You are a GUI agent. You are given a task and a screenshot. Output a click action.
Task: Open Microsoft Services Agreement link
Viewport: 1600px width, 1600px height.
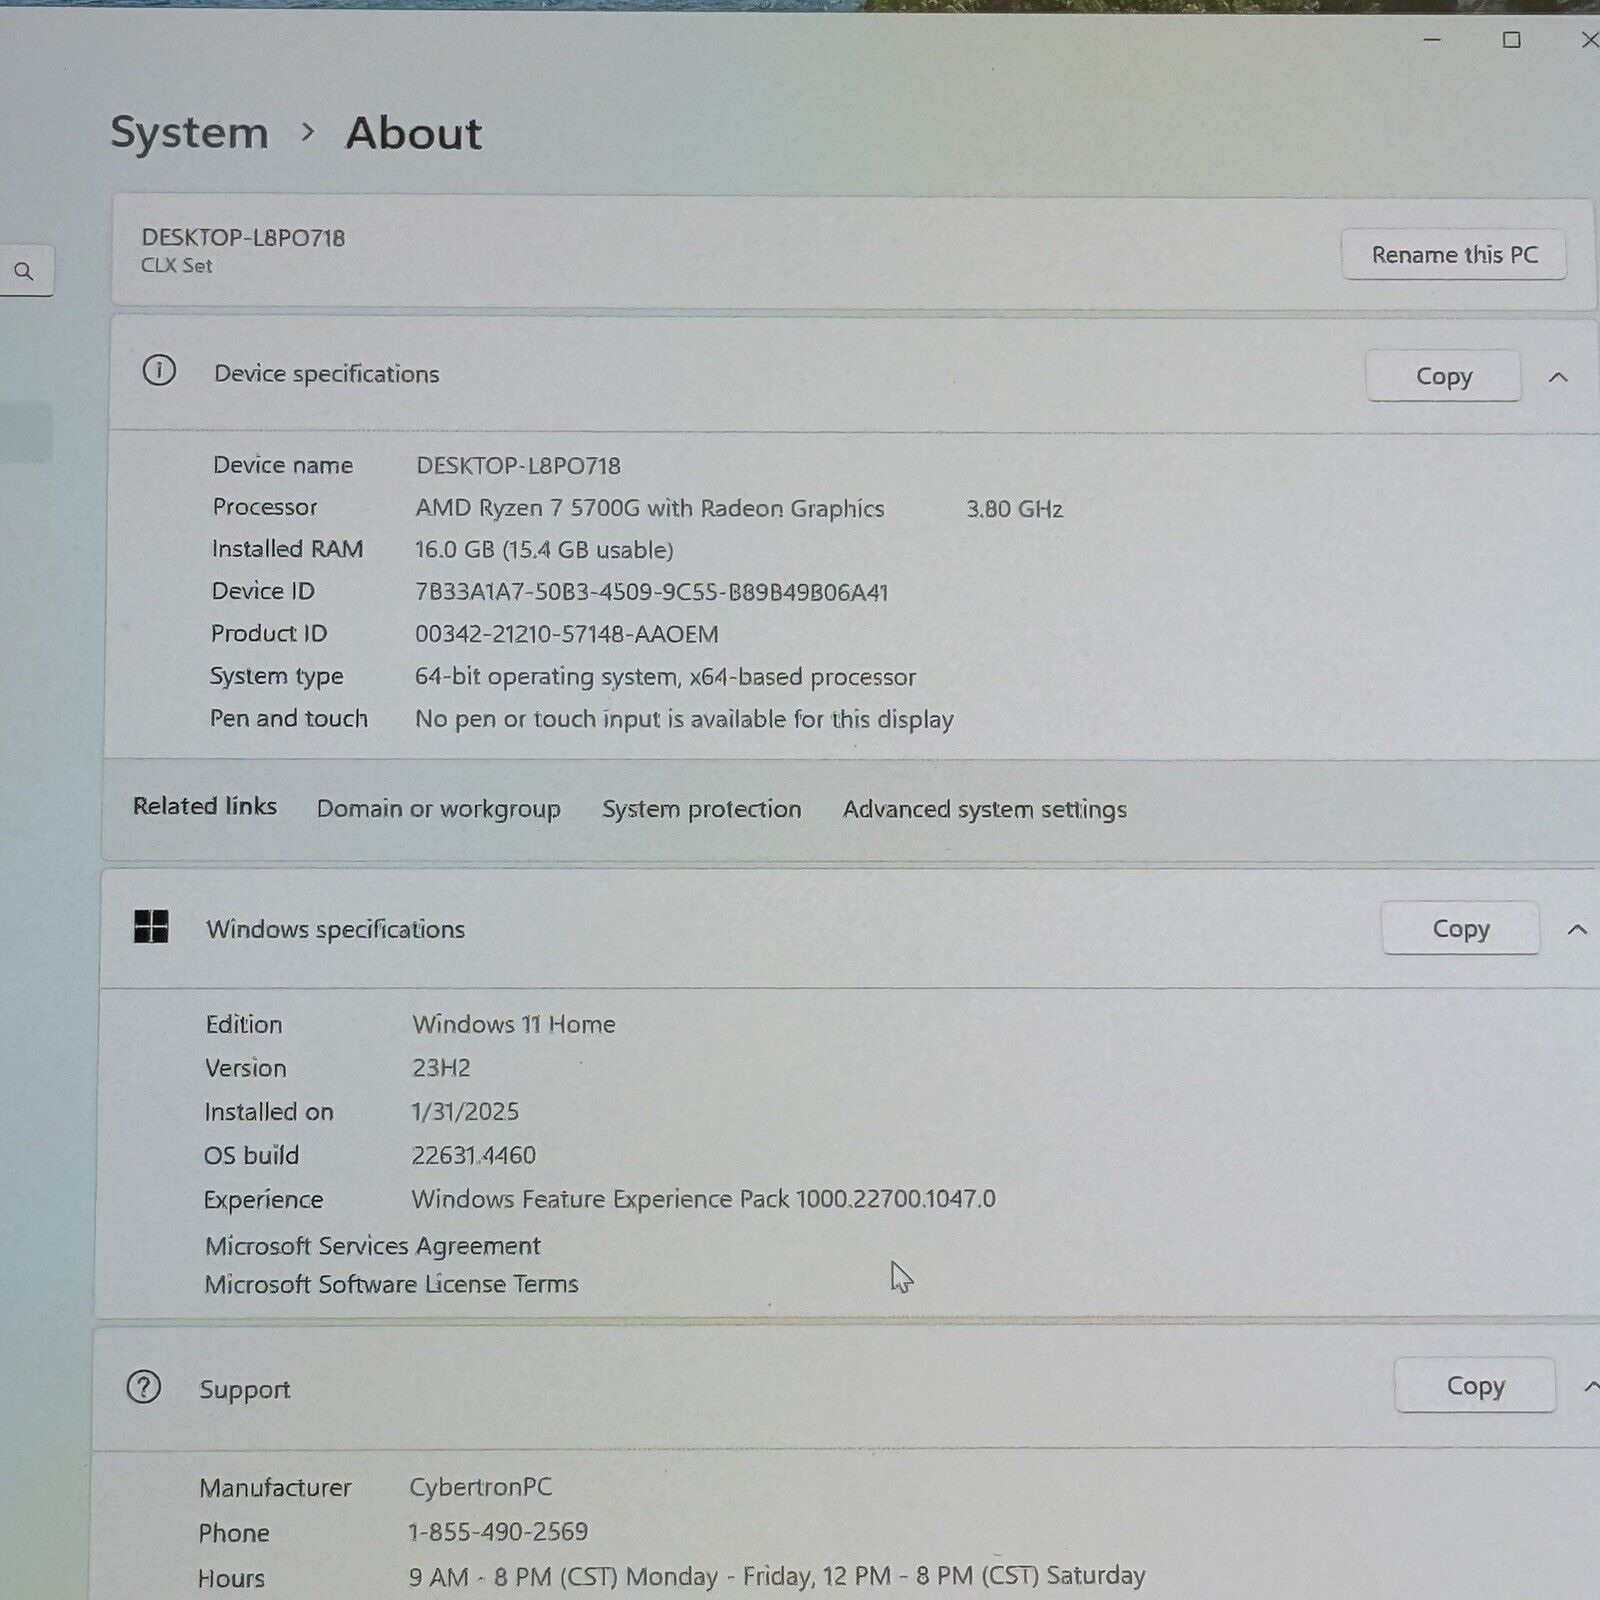click(x=372, y=1246)
